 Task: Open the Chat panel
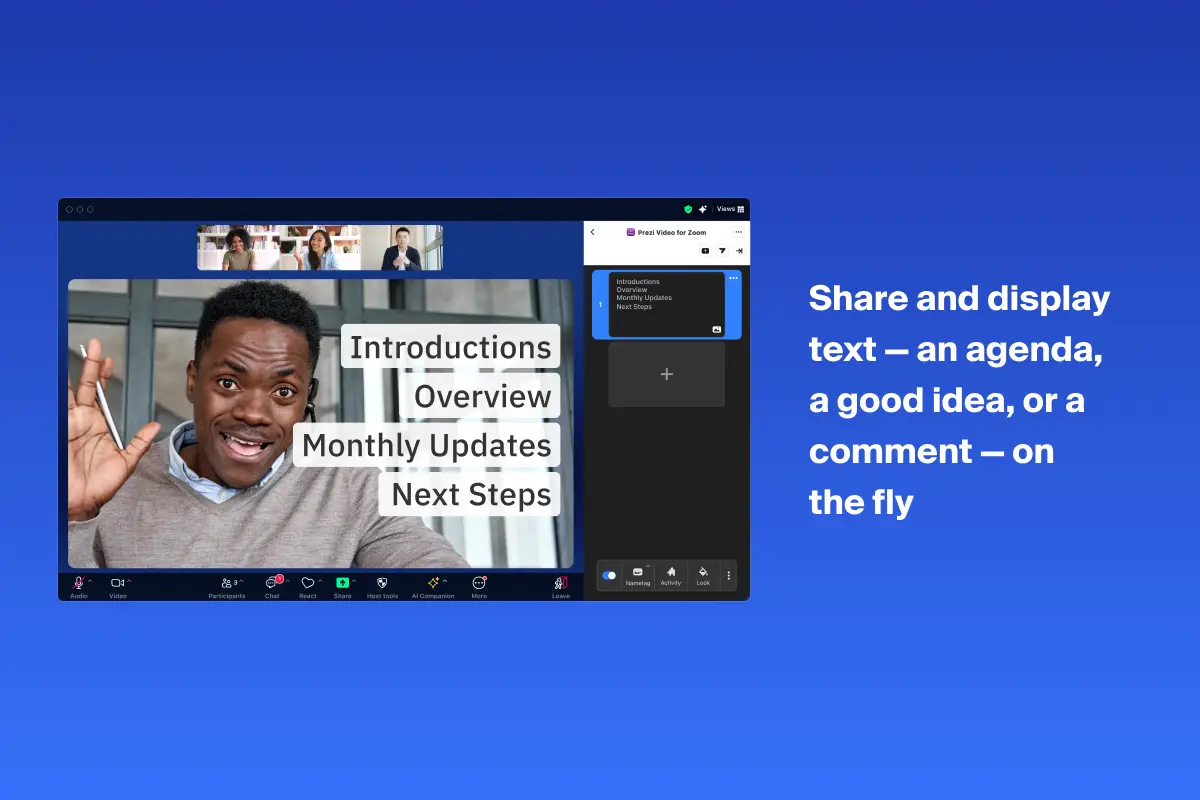(270, 582)
